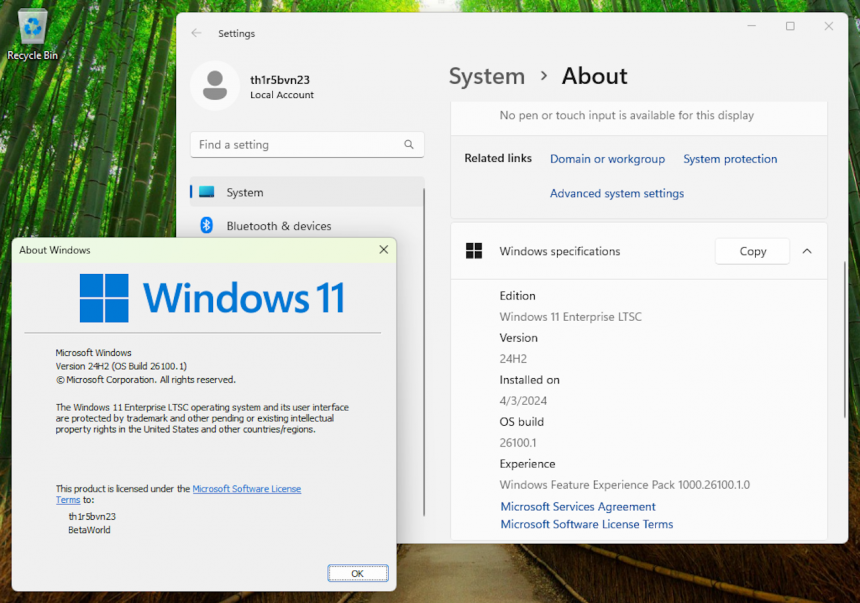Open Advanced system settings
The height and width of the screenshot is (603, 860).
click(616, 193)
